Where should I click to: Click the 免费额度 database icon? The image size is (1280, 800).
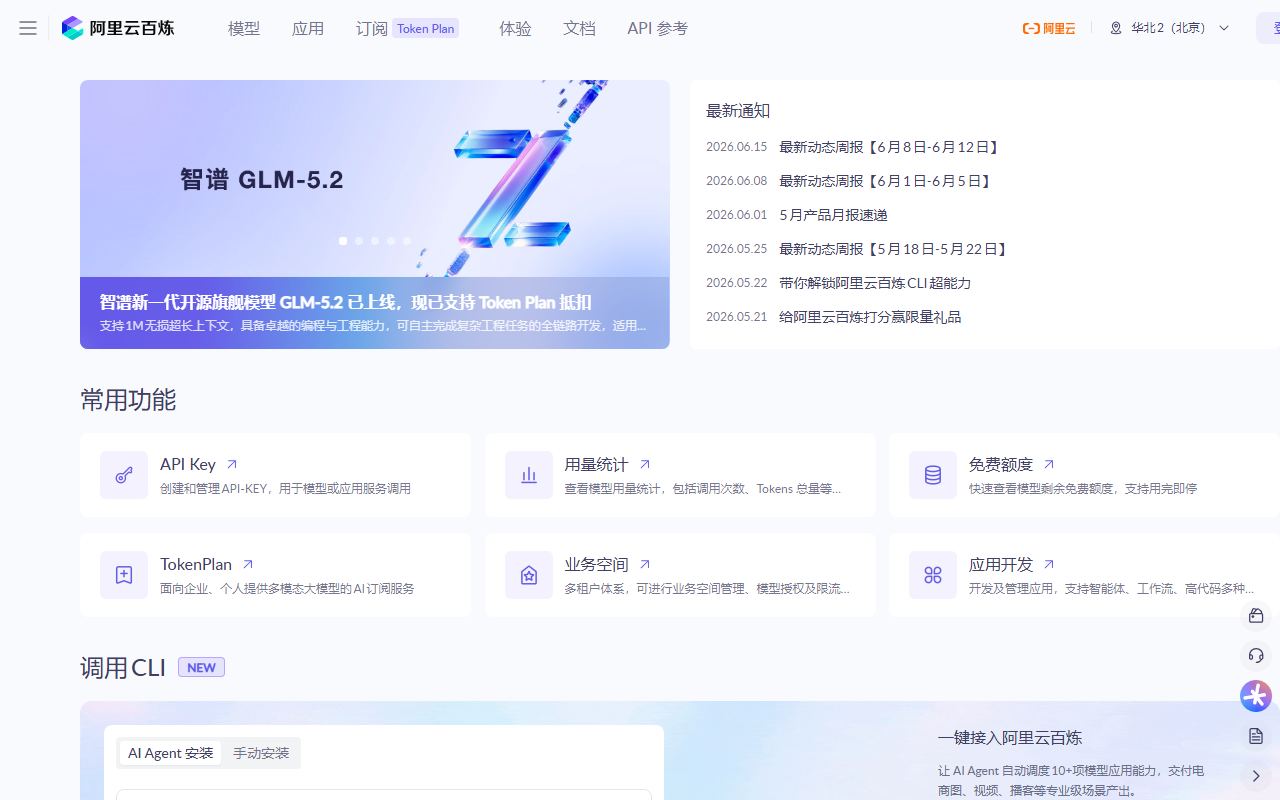tap(933, 475)
